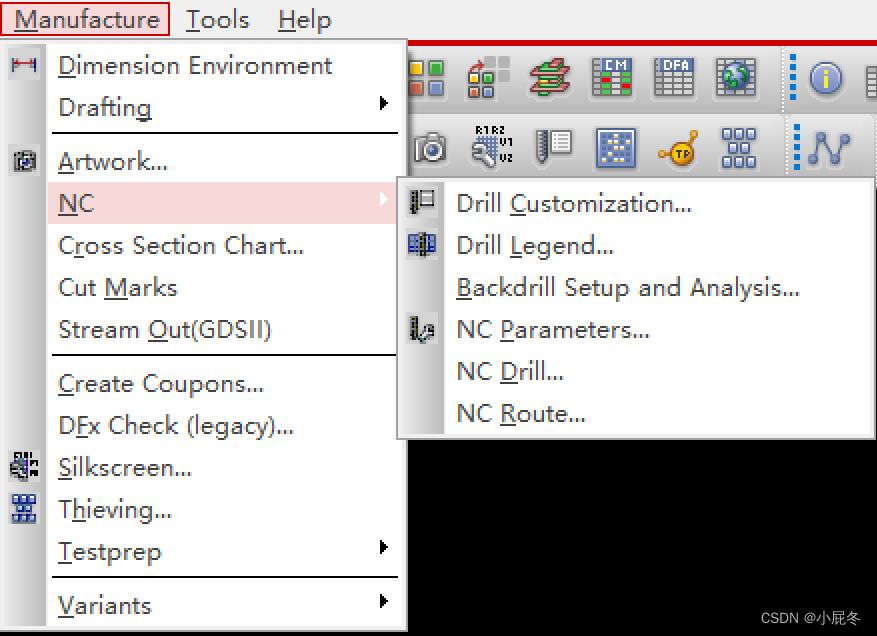This screenshot has height=636, width=877.
Task: Click the Artwork film icon
Action: point(24,161)
